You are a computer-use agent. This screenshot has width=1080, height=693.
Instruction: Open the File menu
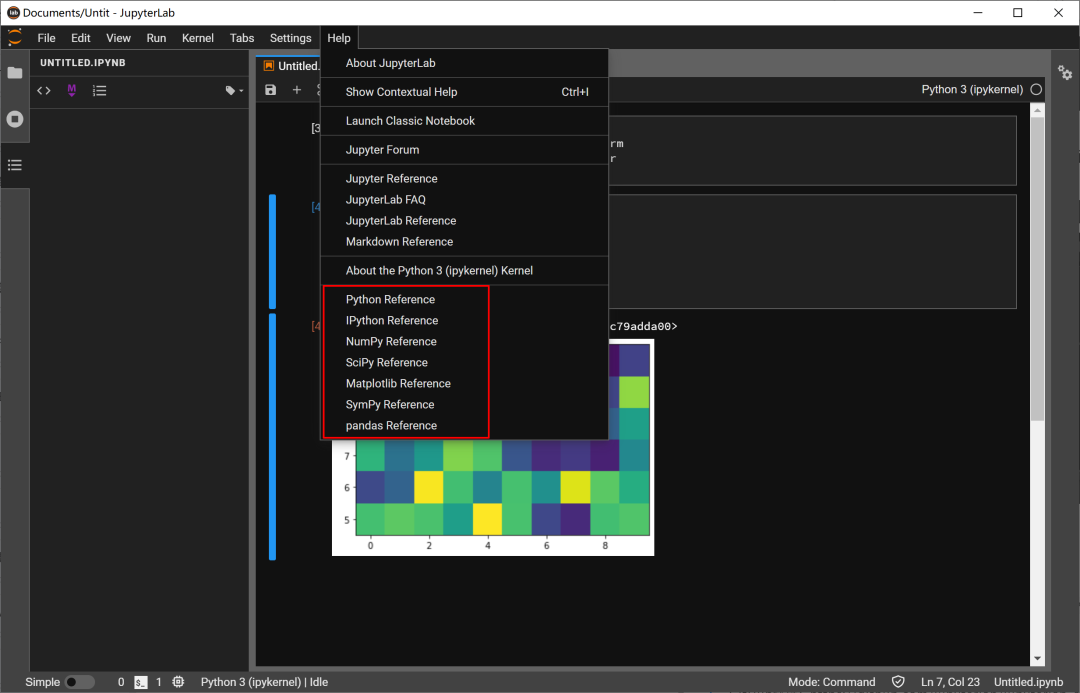[46, 38]
